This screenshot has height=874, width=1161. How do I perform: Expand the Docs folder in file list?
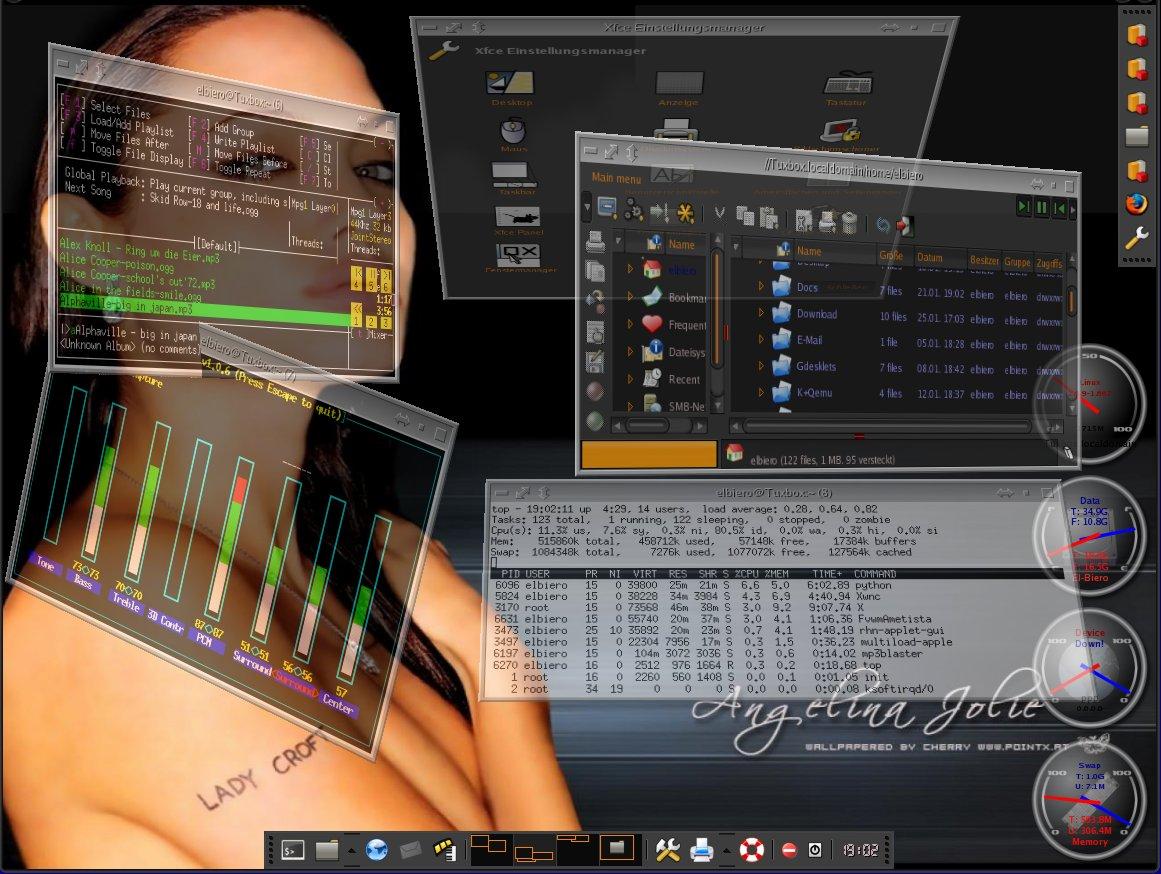pyautogui.click(x=760, y=285)
